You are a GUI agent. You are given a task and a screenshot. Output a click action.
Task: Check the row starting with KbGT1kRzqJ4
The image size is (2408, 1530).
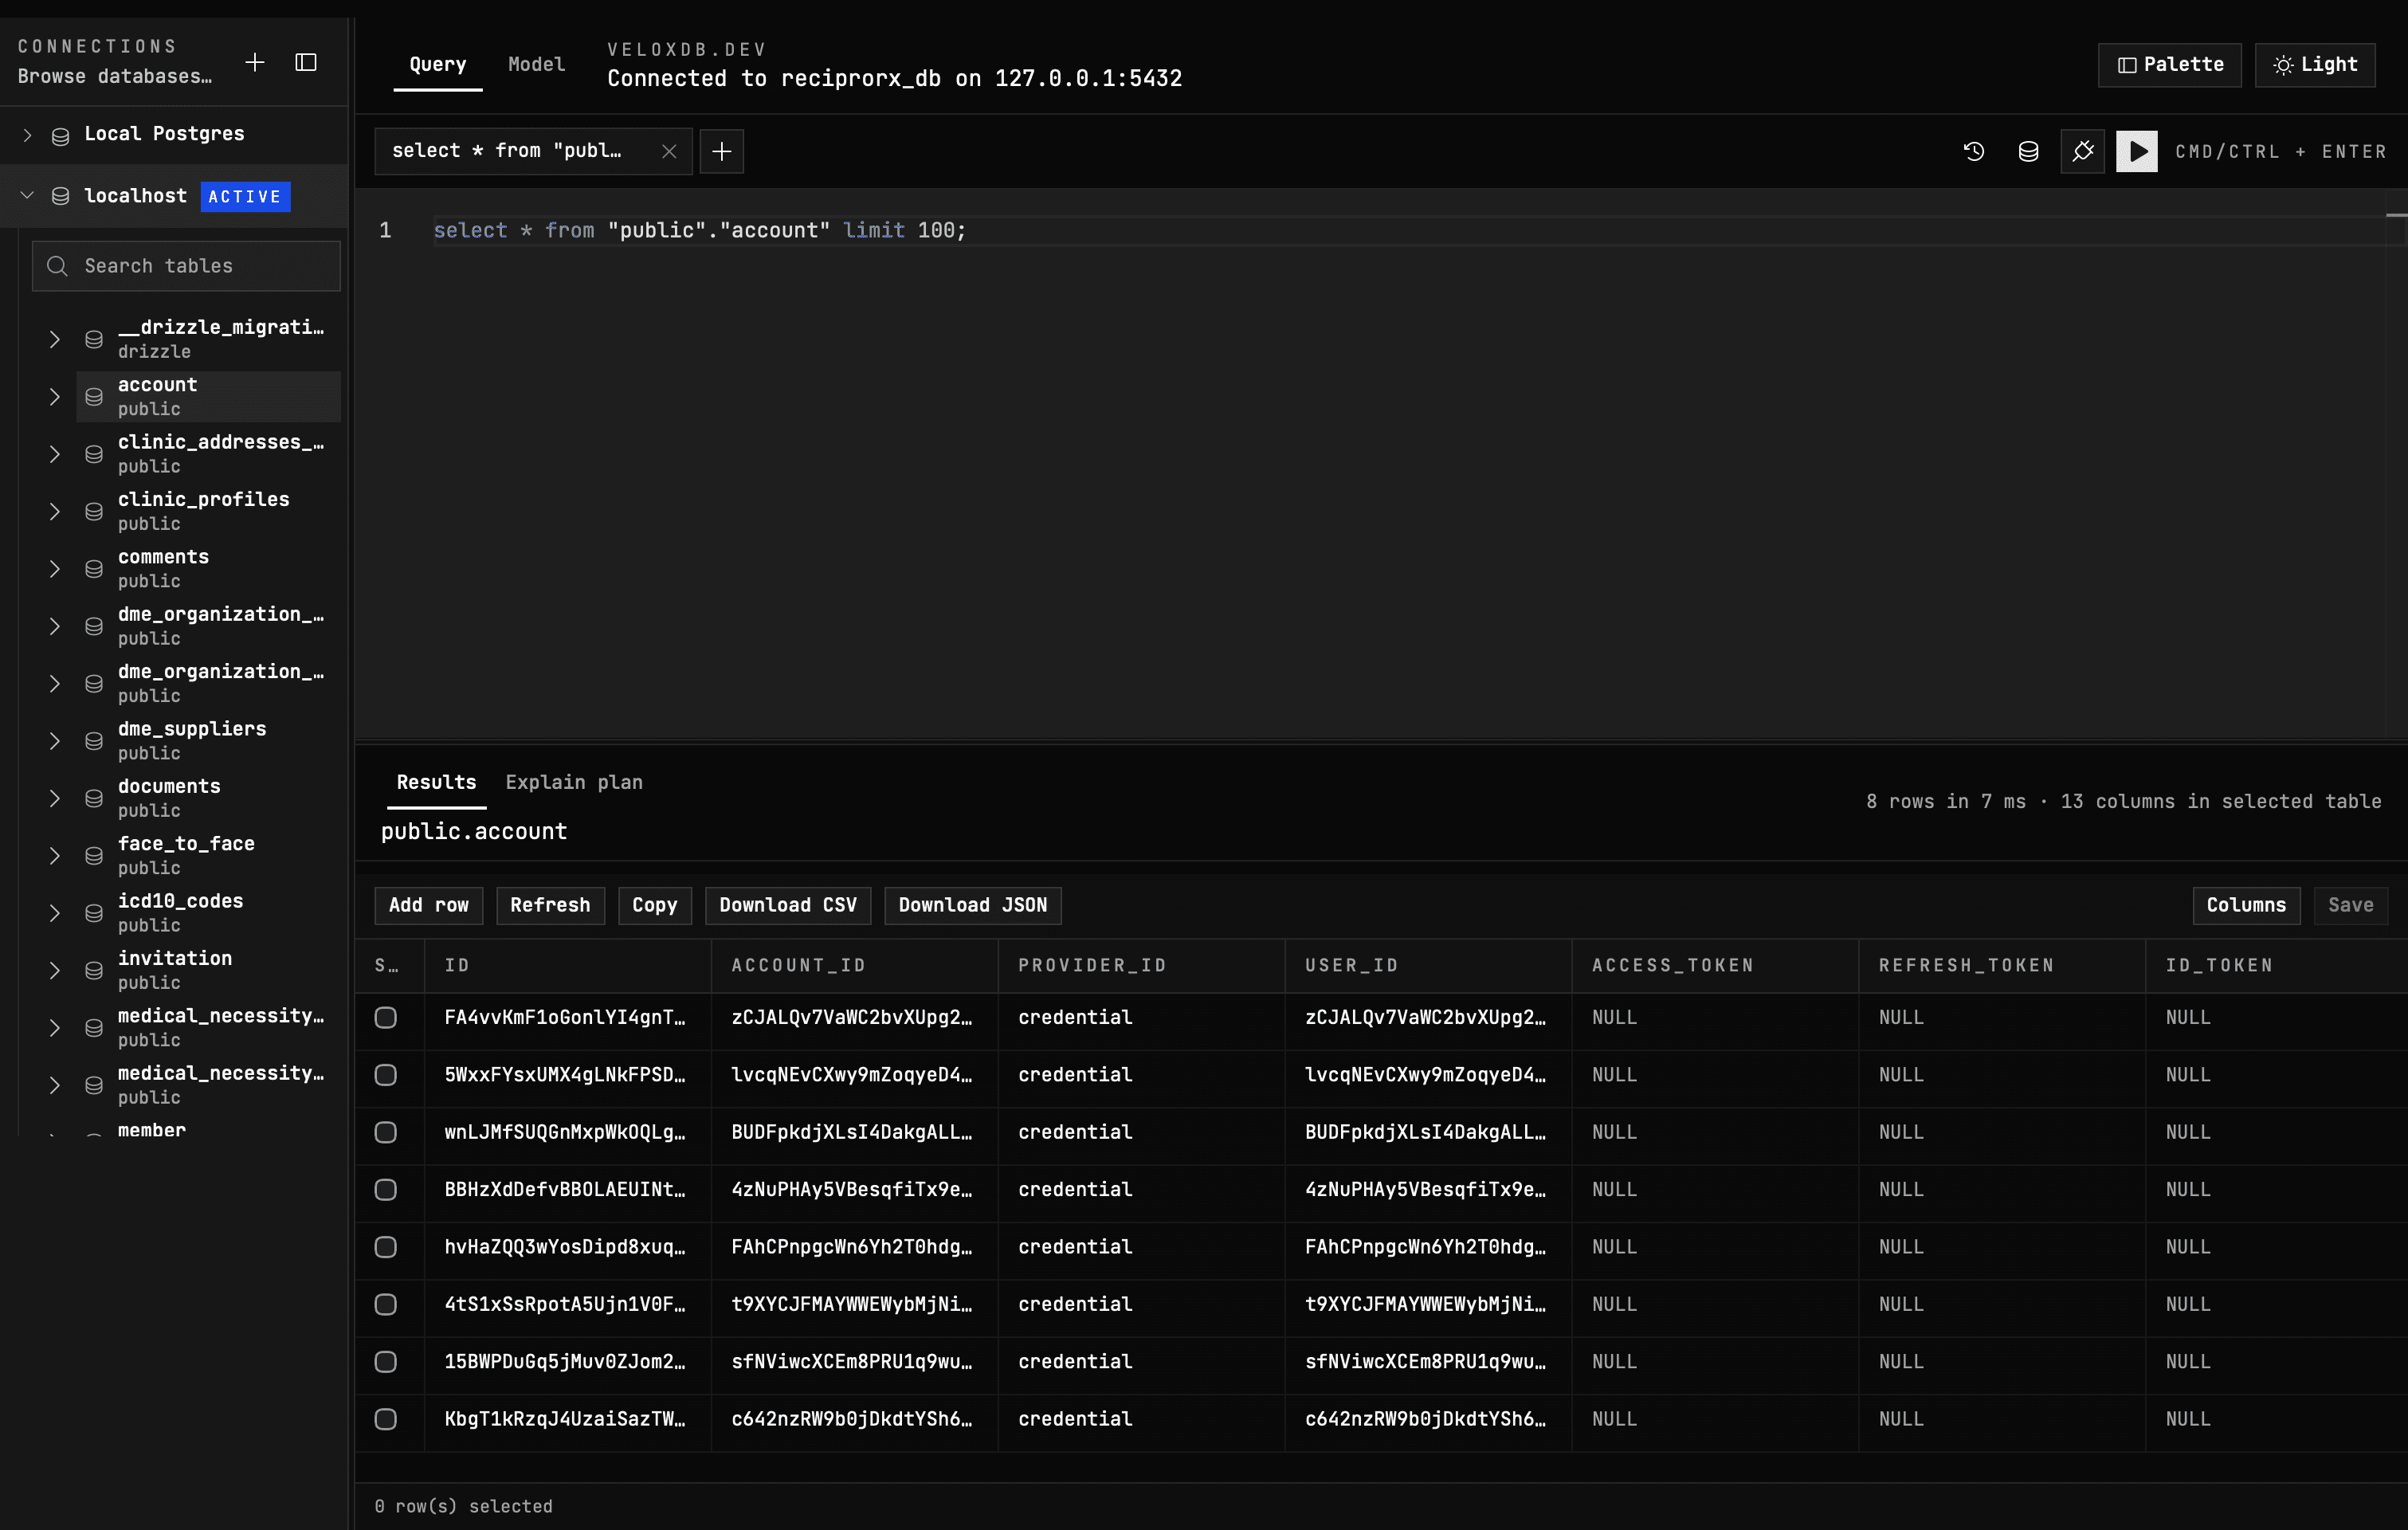pos(387,1419)
